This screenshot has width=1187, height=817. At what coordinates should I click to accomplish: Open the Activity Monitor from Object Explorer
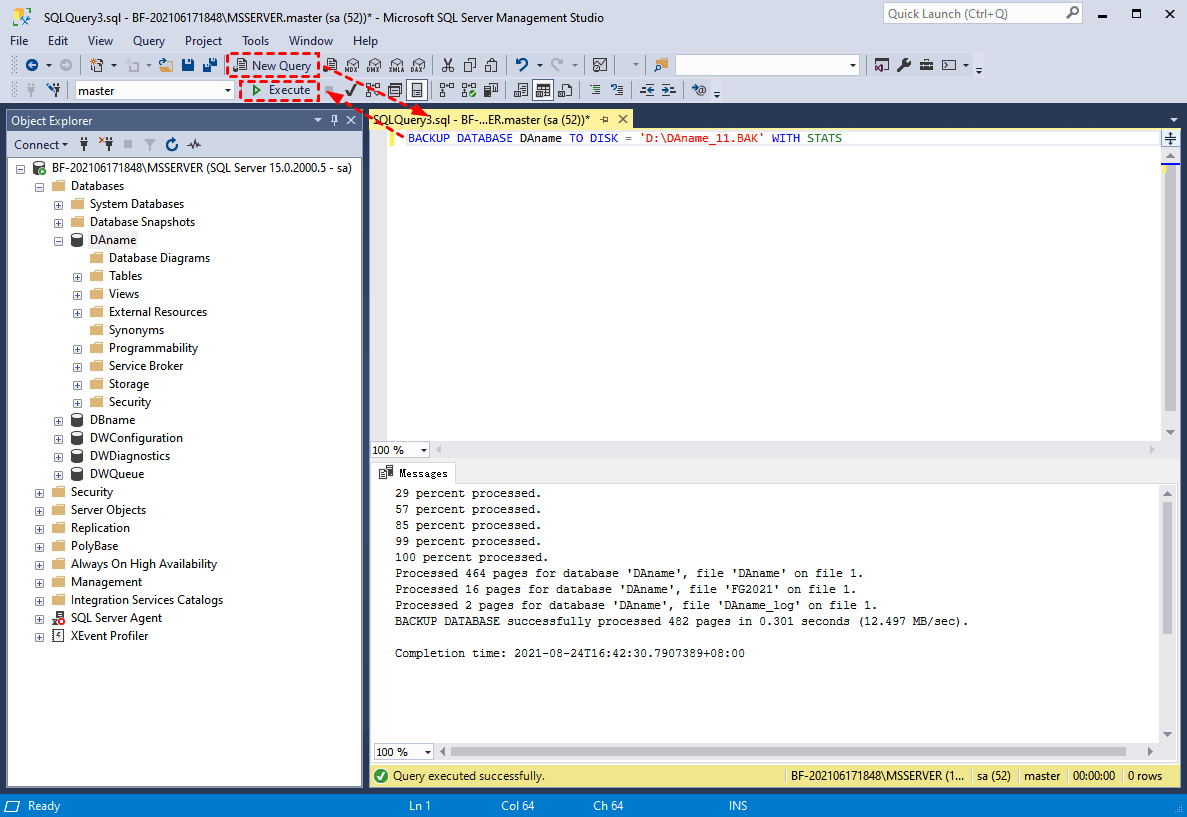click(x=194, y=144)
